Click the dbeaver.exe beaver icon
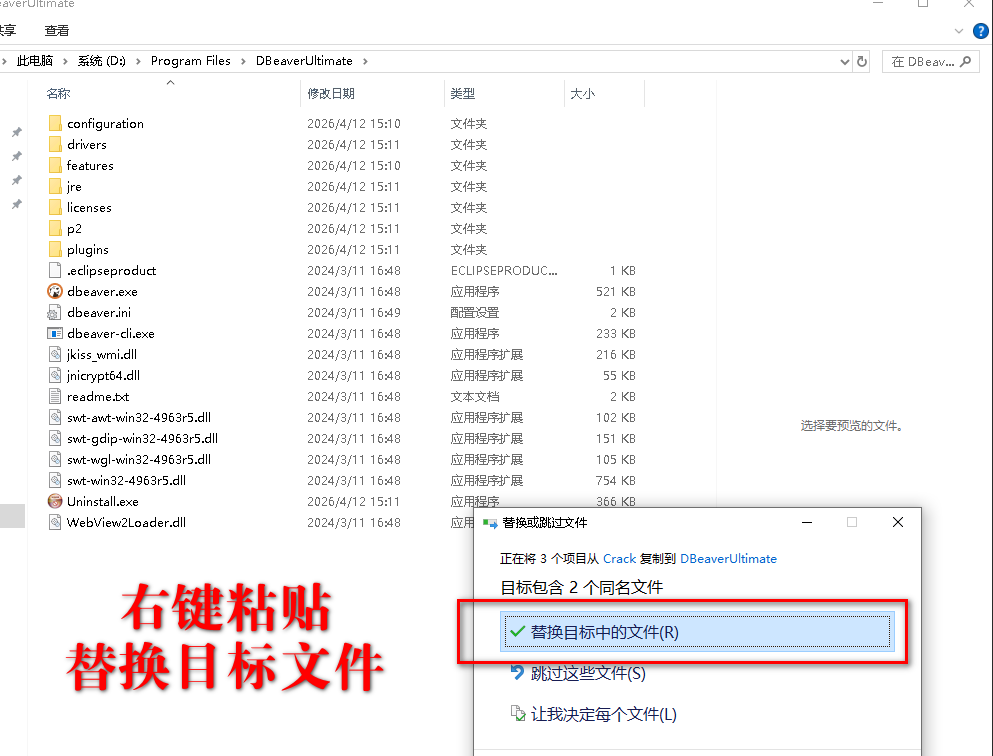This screenshot has width=993, height=756. [x=55, y=291]
